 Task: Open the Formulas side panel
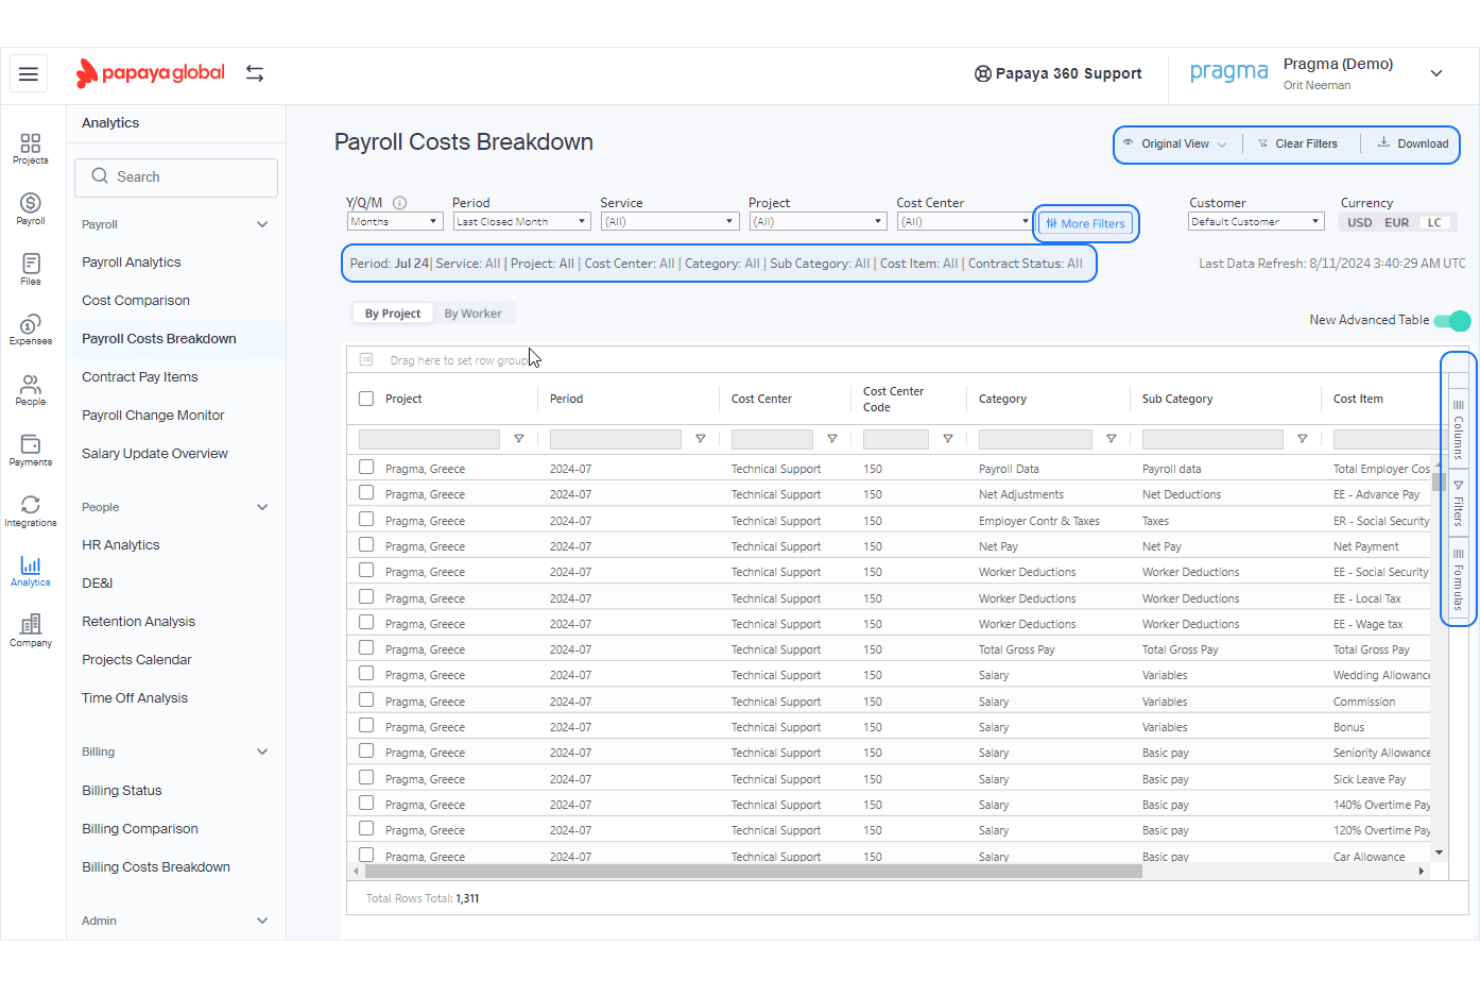1458,580
